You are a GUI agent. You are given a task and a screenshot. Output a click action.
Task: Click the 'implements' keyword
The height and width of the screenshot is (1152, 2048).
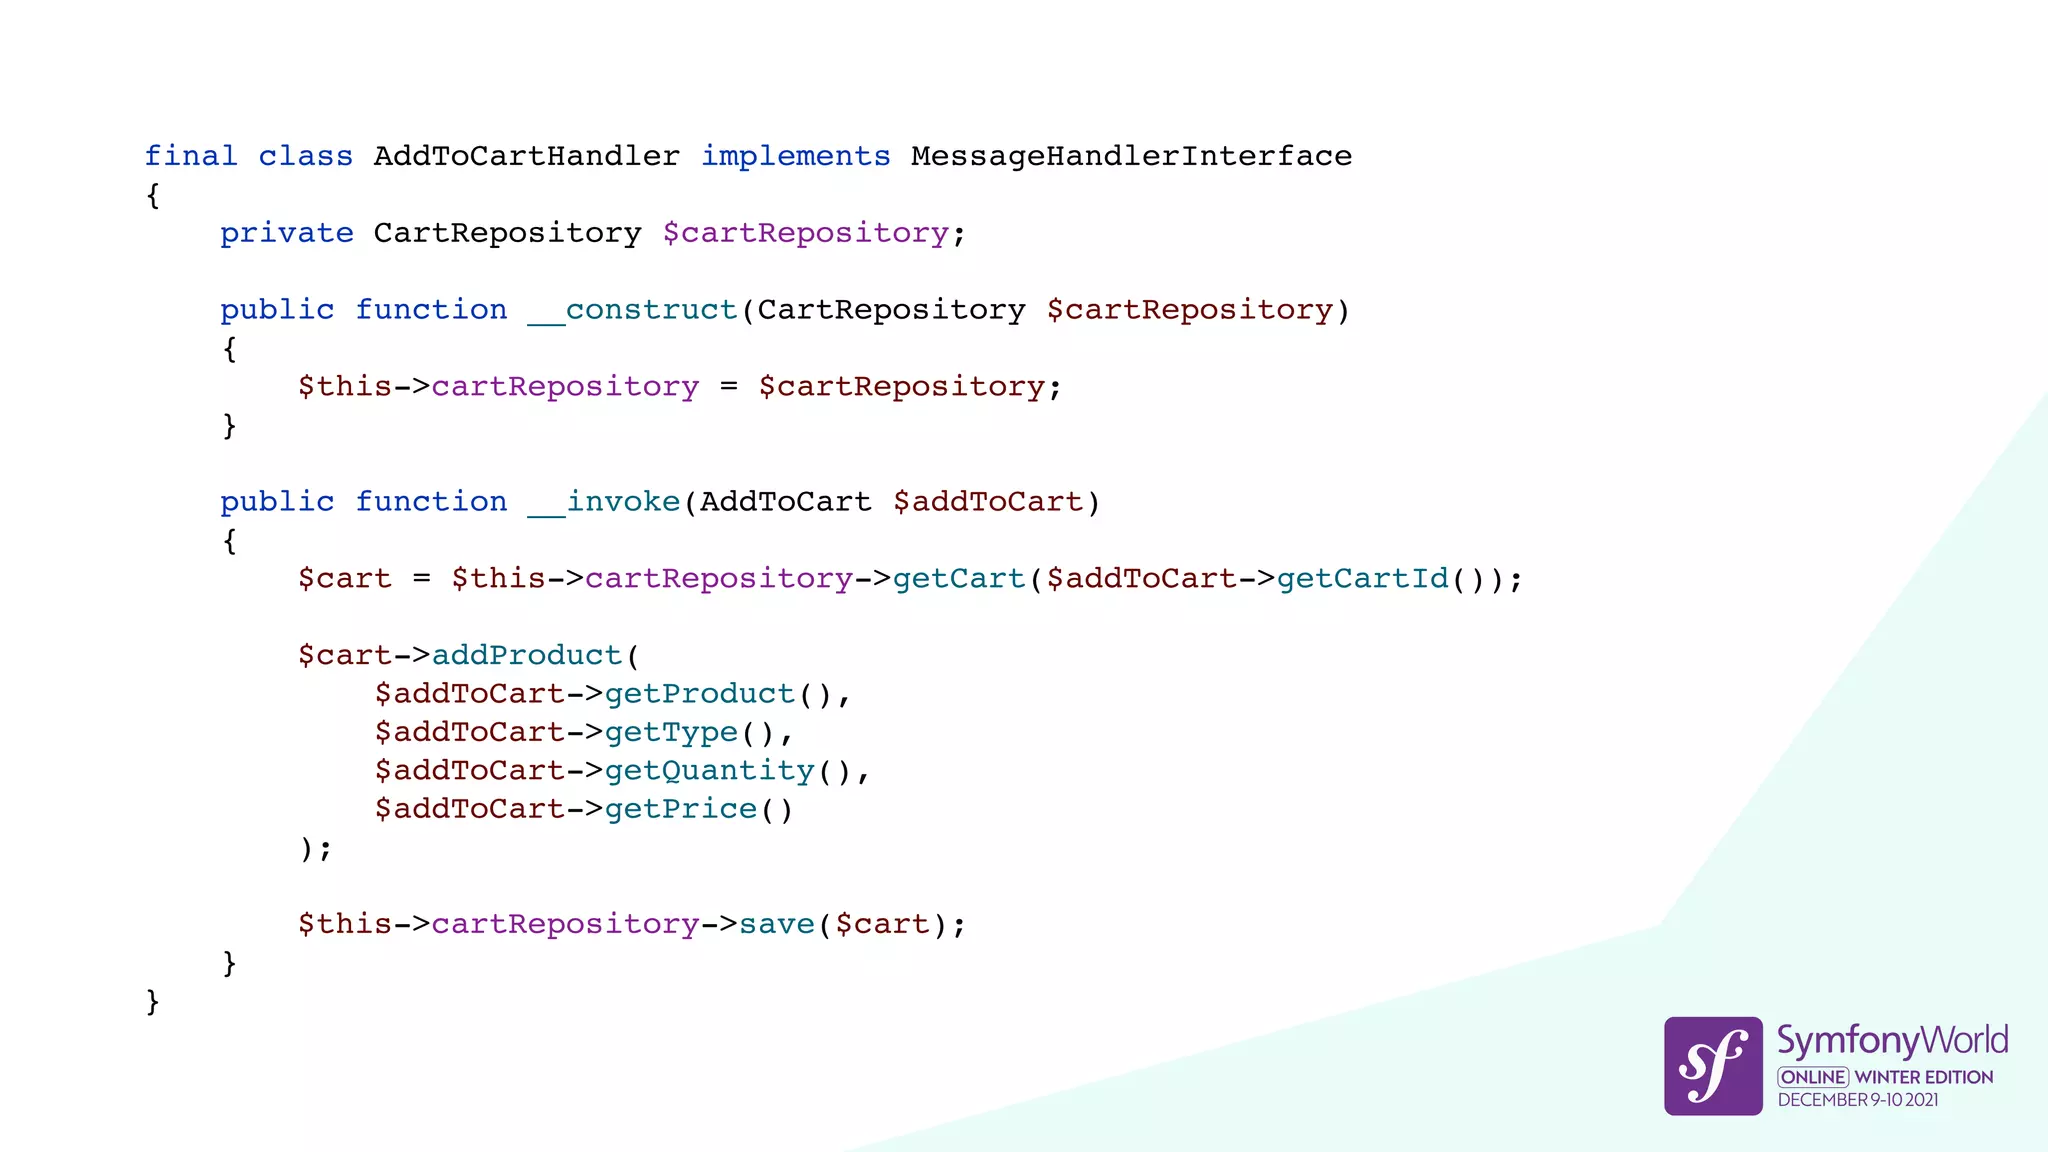point(795,156)
